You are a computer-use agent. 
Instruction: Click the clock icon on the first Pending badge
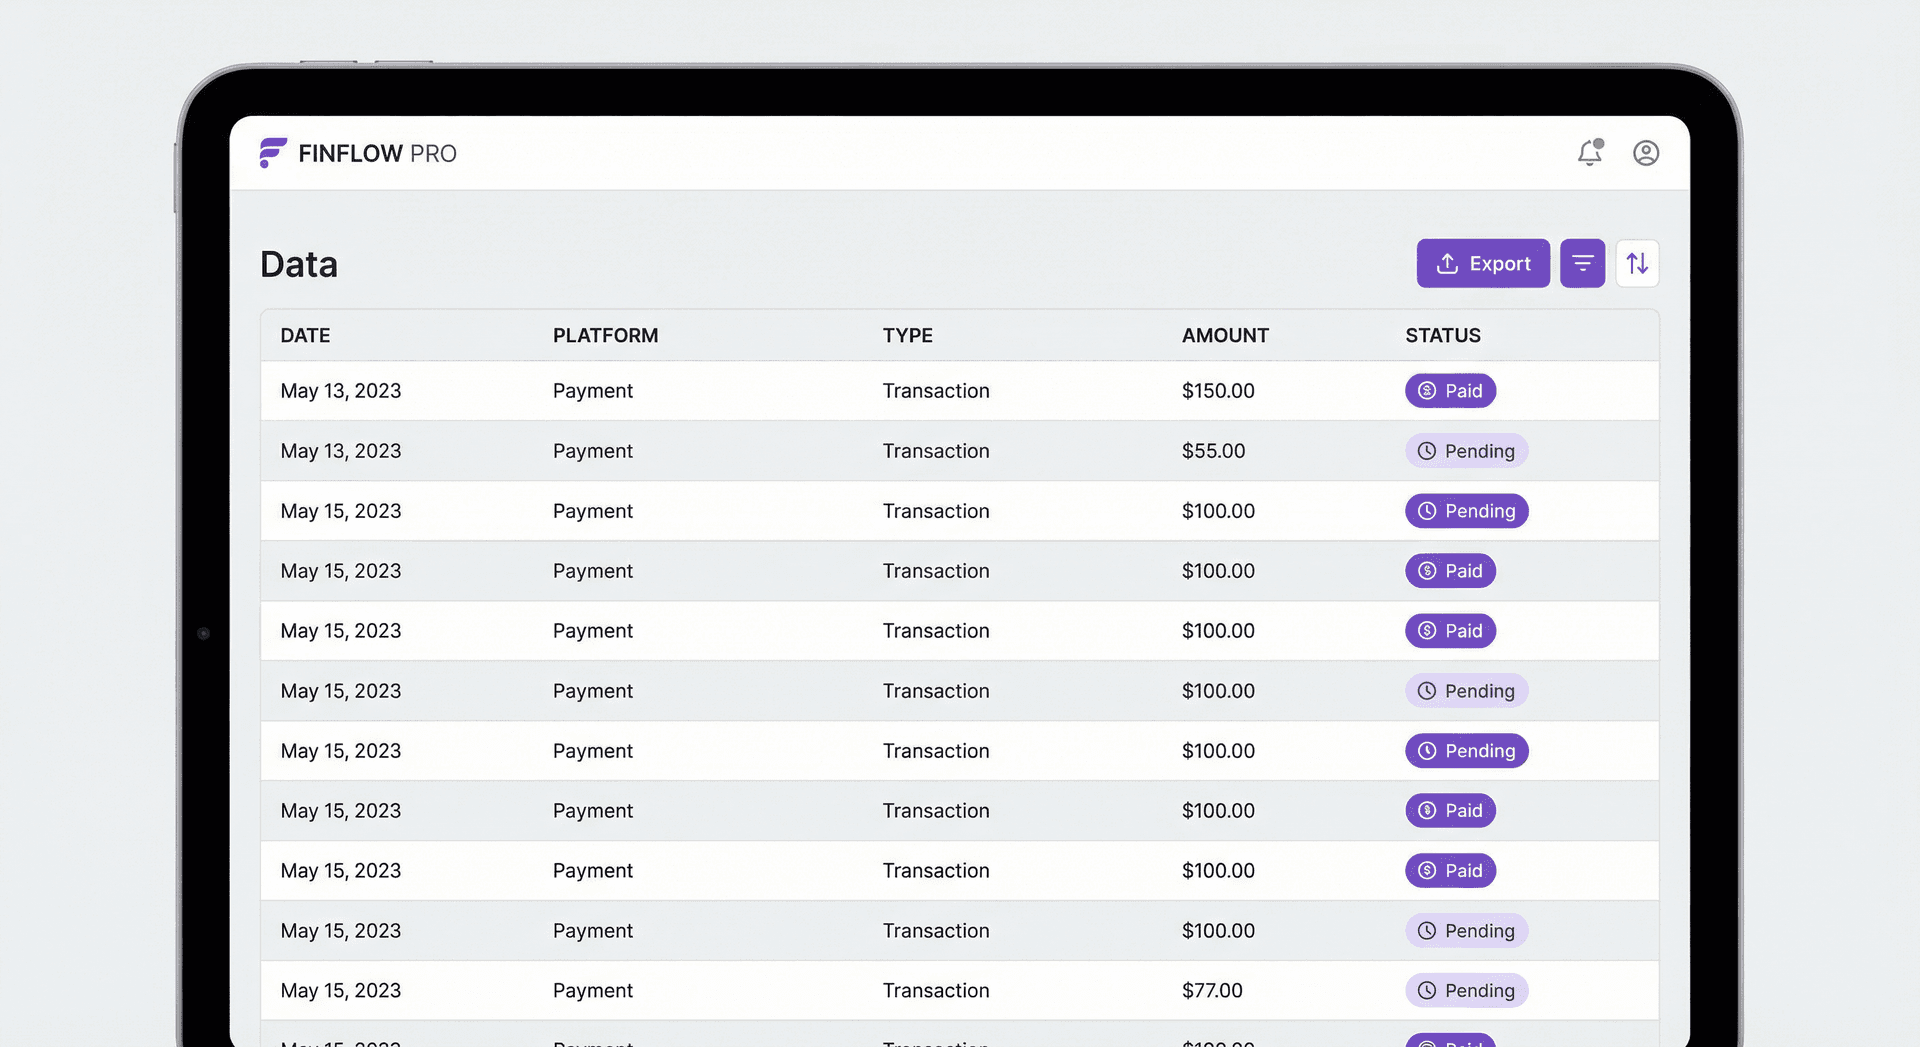tap(1427, 451)
